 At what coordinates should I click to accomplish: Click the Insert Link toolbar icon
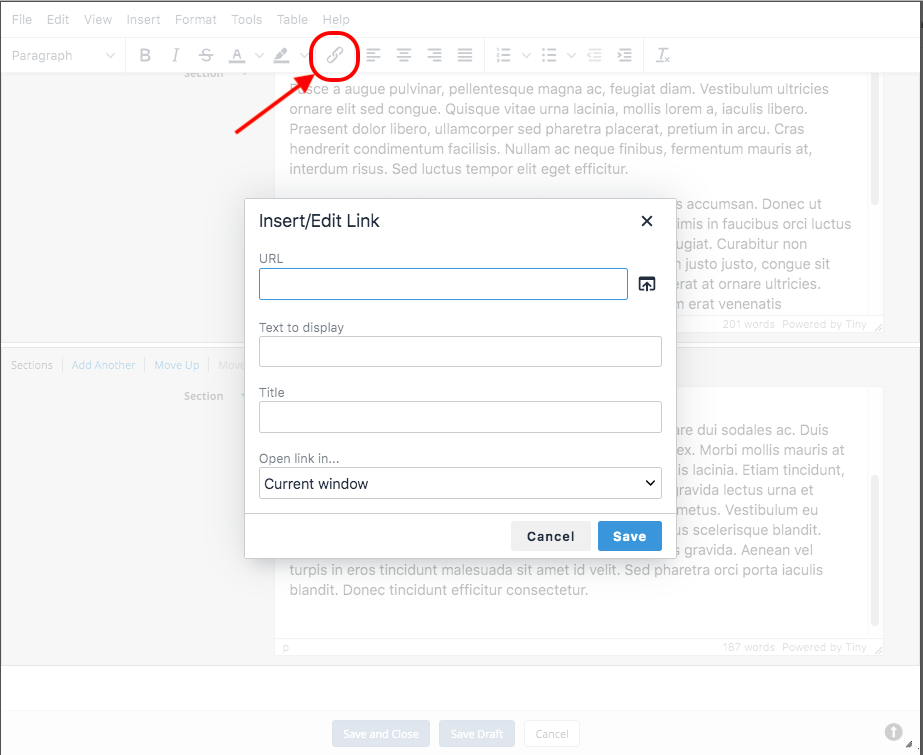click(333, 55)
